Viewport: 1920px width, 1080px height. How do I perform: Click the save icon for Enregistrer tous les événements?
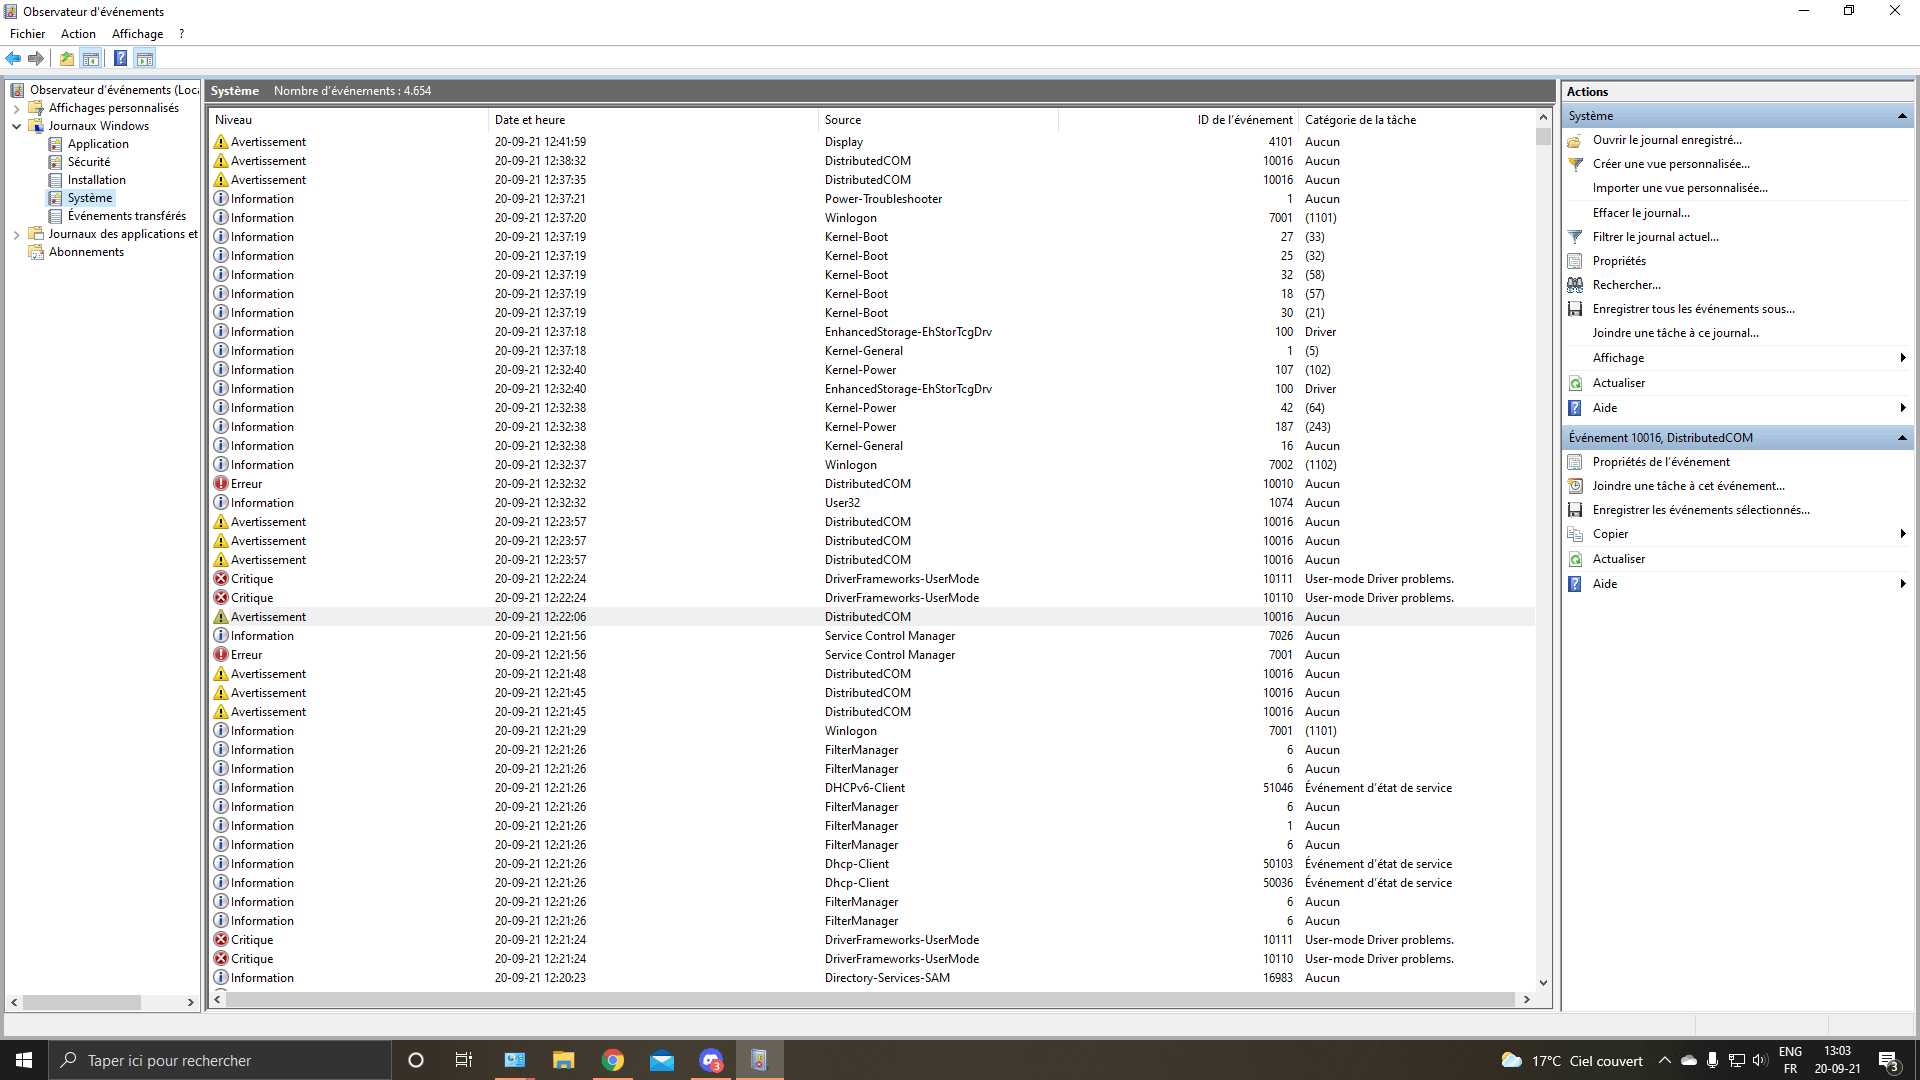click(x=1575, y=309)
